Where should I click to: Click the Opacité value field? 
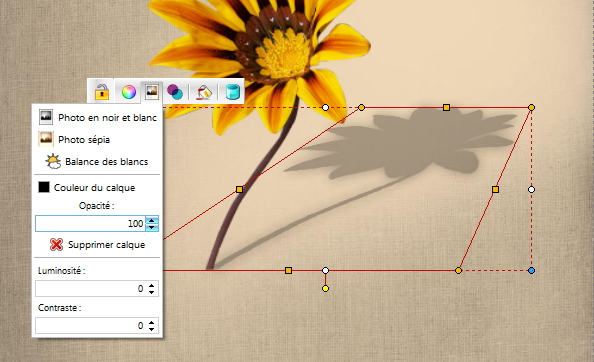(90, 223)
